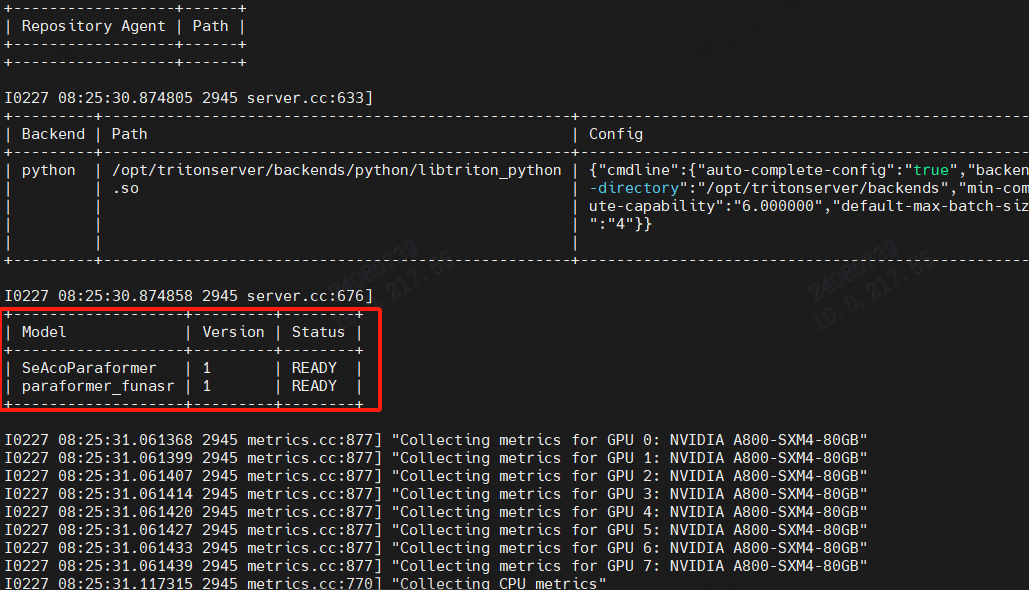This screenshot has height=590, width=1029.
Task: Click the Path column header in backend table
Action: point(129,133)
